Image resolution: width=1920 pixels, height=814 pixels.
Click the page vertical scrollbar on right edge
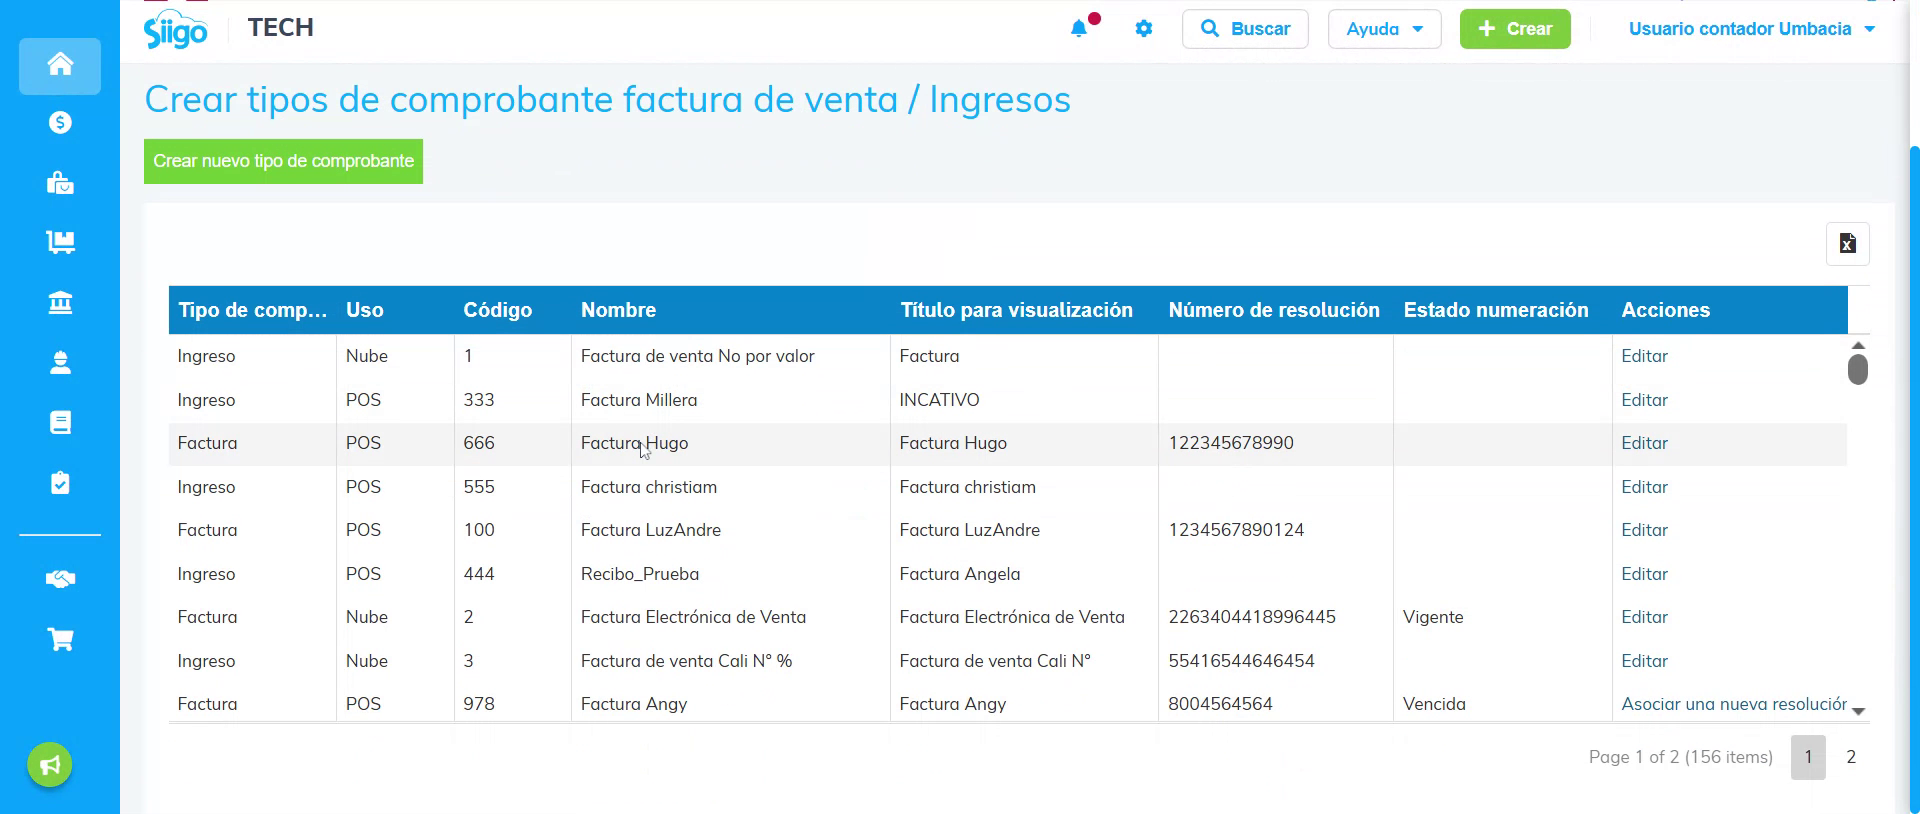[x=1914, y=480]
